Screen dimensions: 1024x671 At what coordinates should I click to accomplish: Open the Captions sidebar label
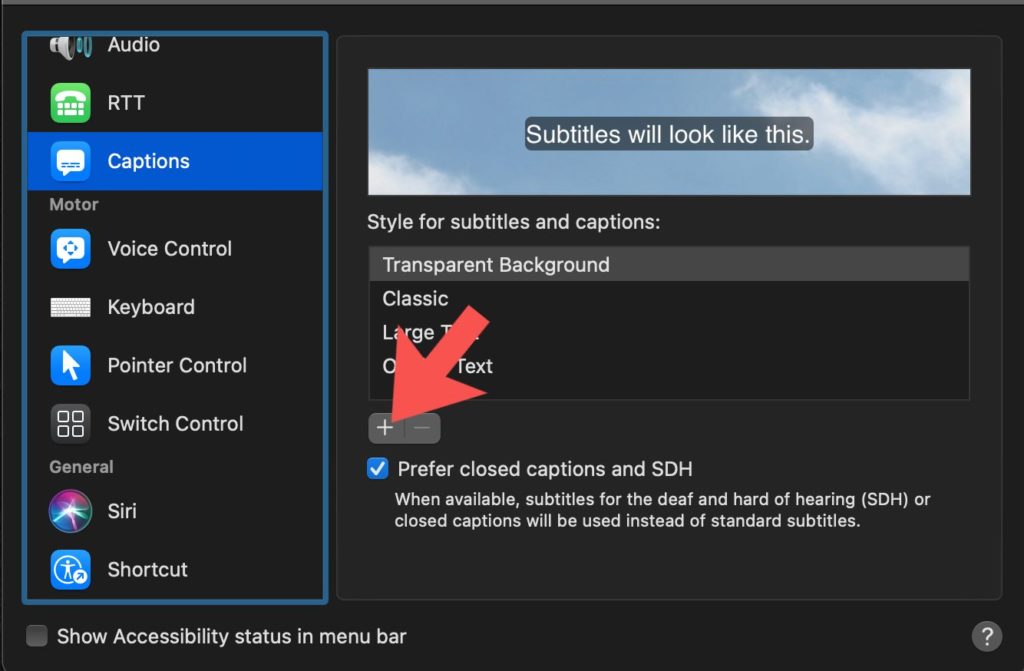(x=149, y=161)
